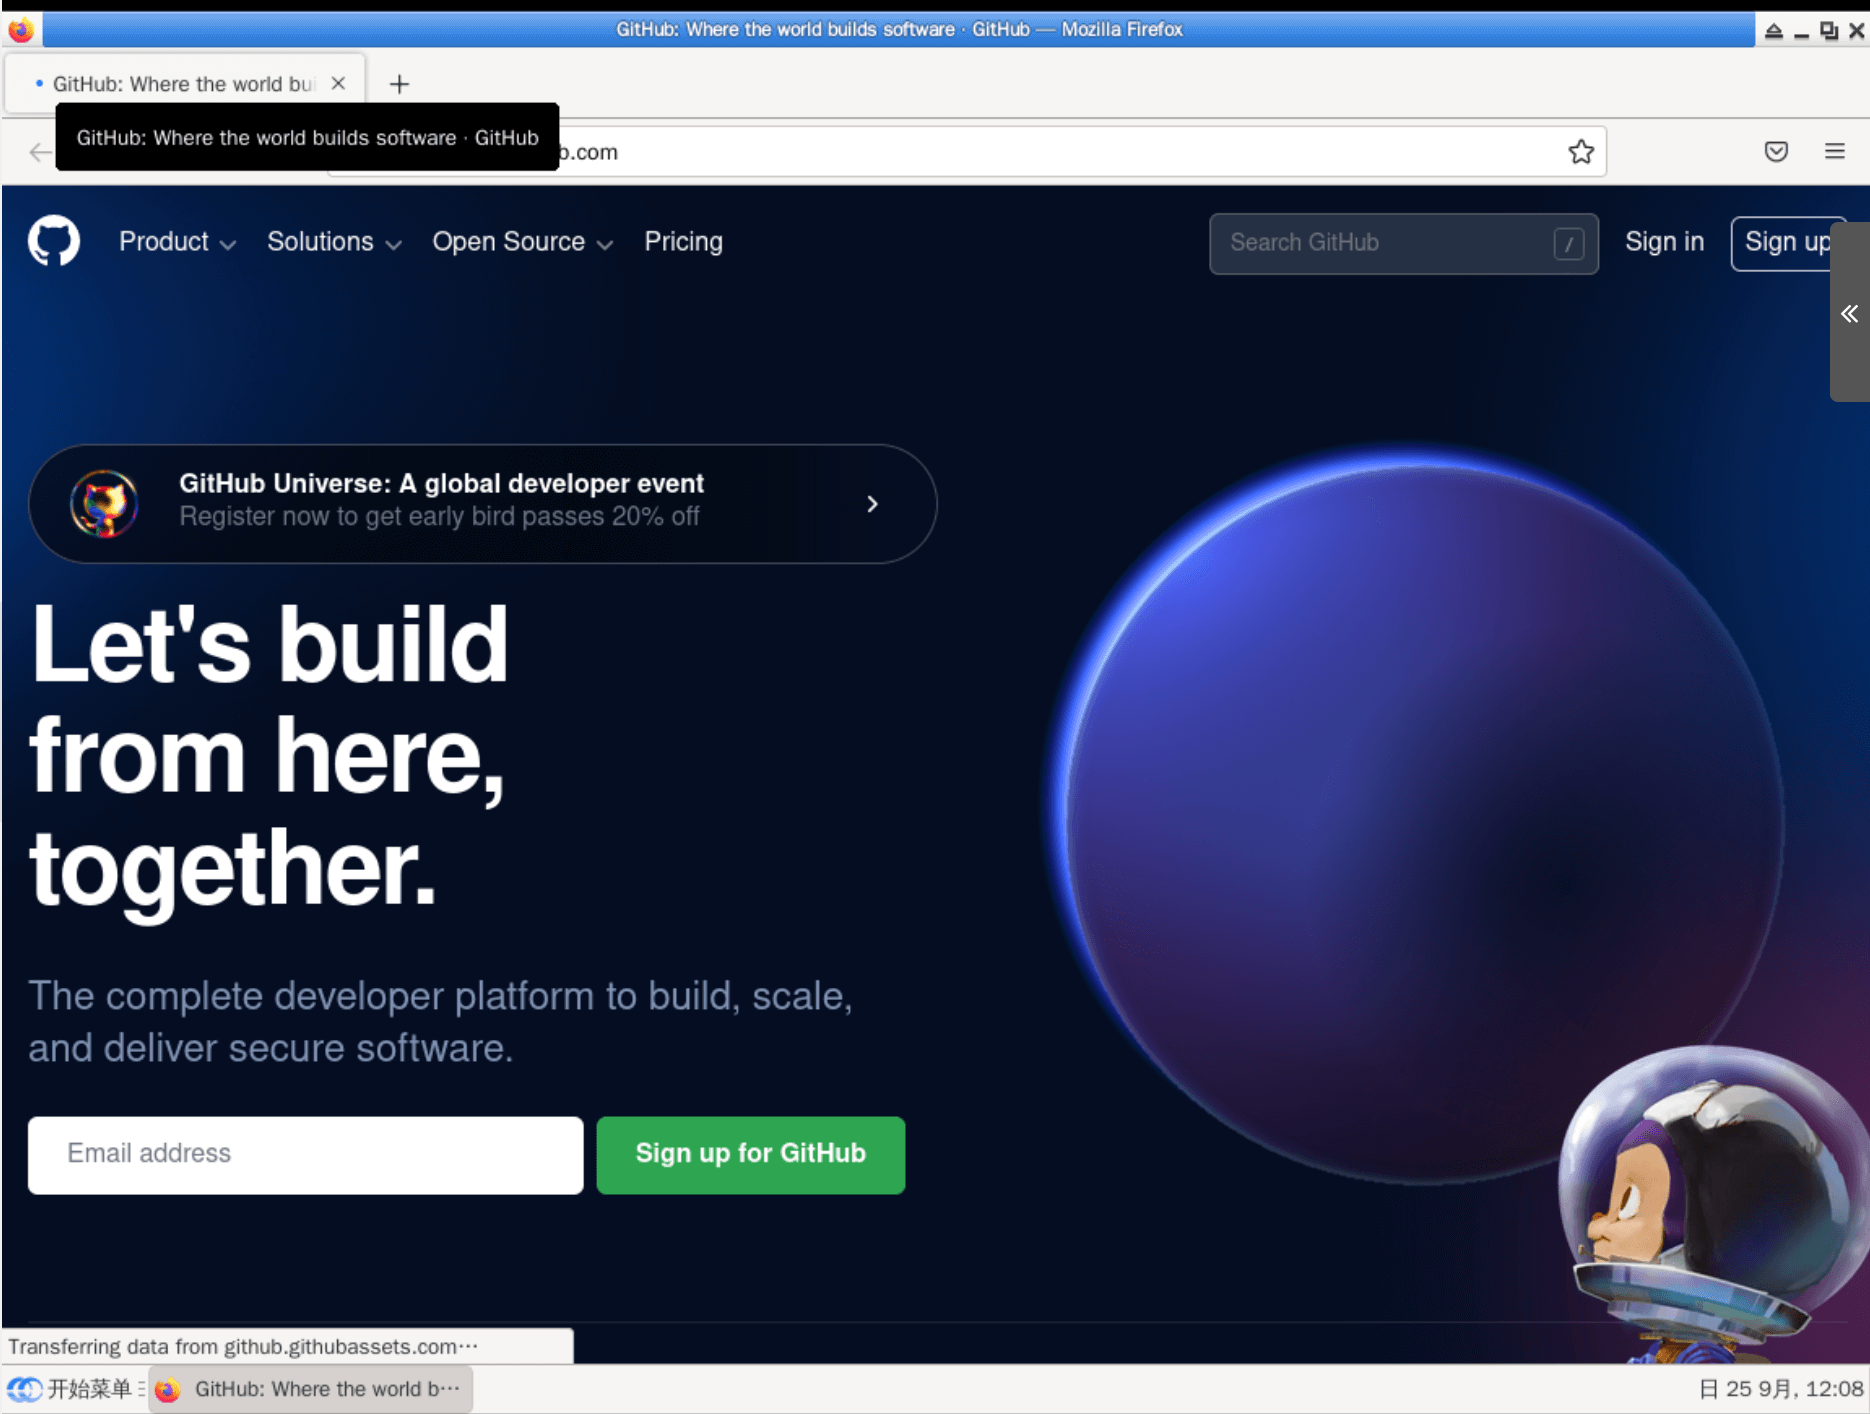Click the taskbar clock showing 12:08

pyautogui.click(x=1781, y=1389)
